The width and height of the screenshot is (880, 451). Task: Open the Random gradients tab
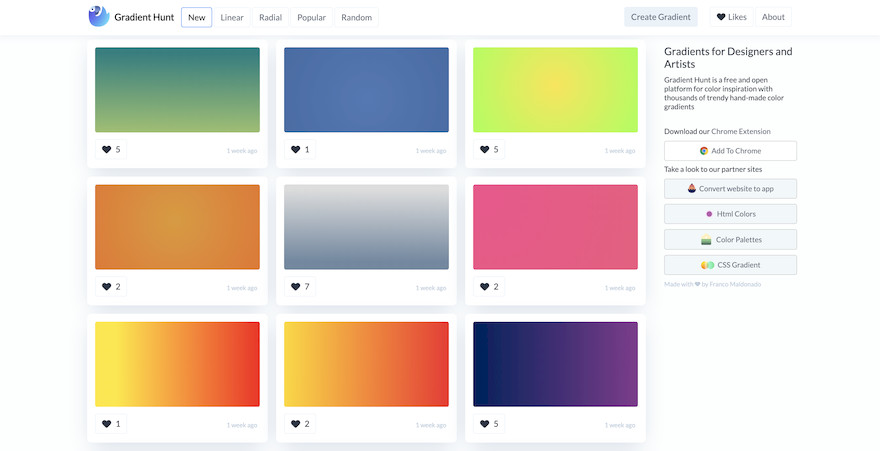356,17
